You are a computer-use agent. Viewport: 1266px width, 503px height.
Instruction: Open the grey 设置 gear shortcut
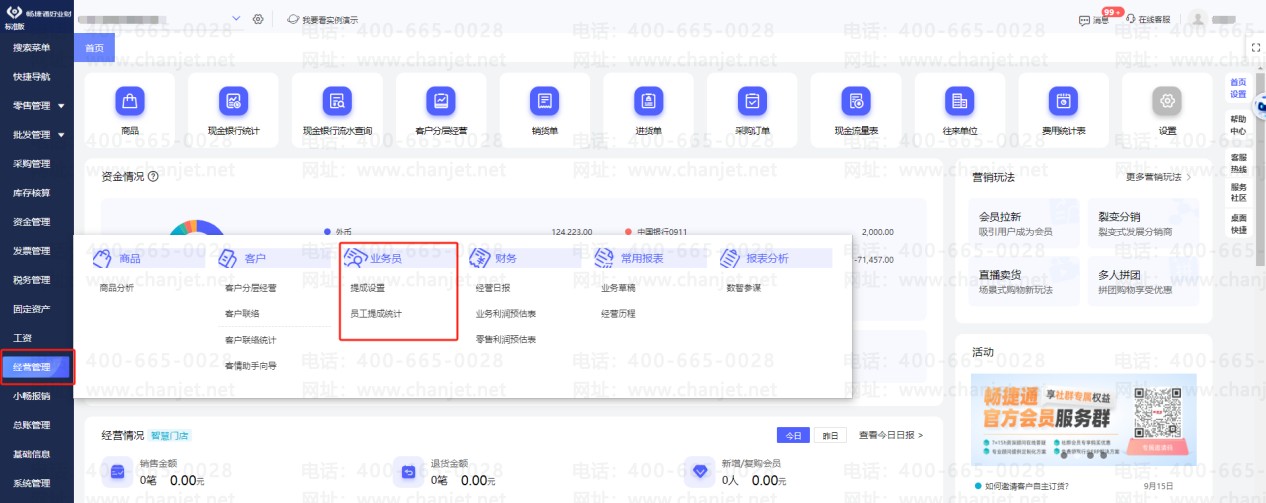tap(1167, 101)
